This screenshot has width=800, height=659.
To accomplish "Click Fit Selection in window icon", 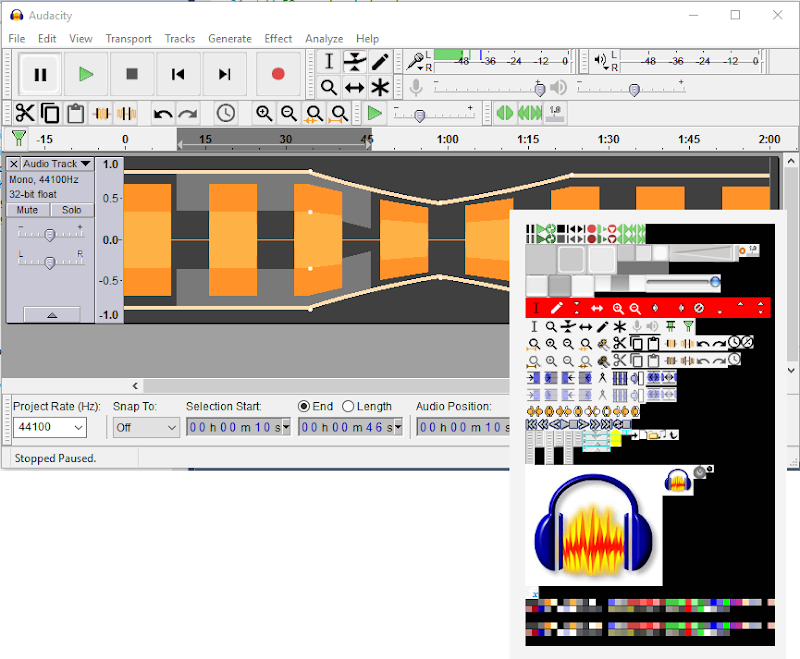I will pyautogui.click(x=314, y=113).
